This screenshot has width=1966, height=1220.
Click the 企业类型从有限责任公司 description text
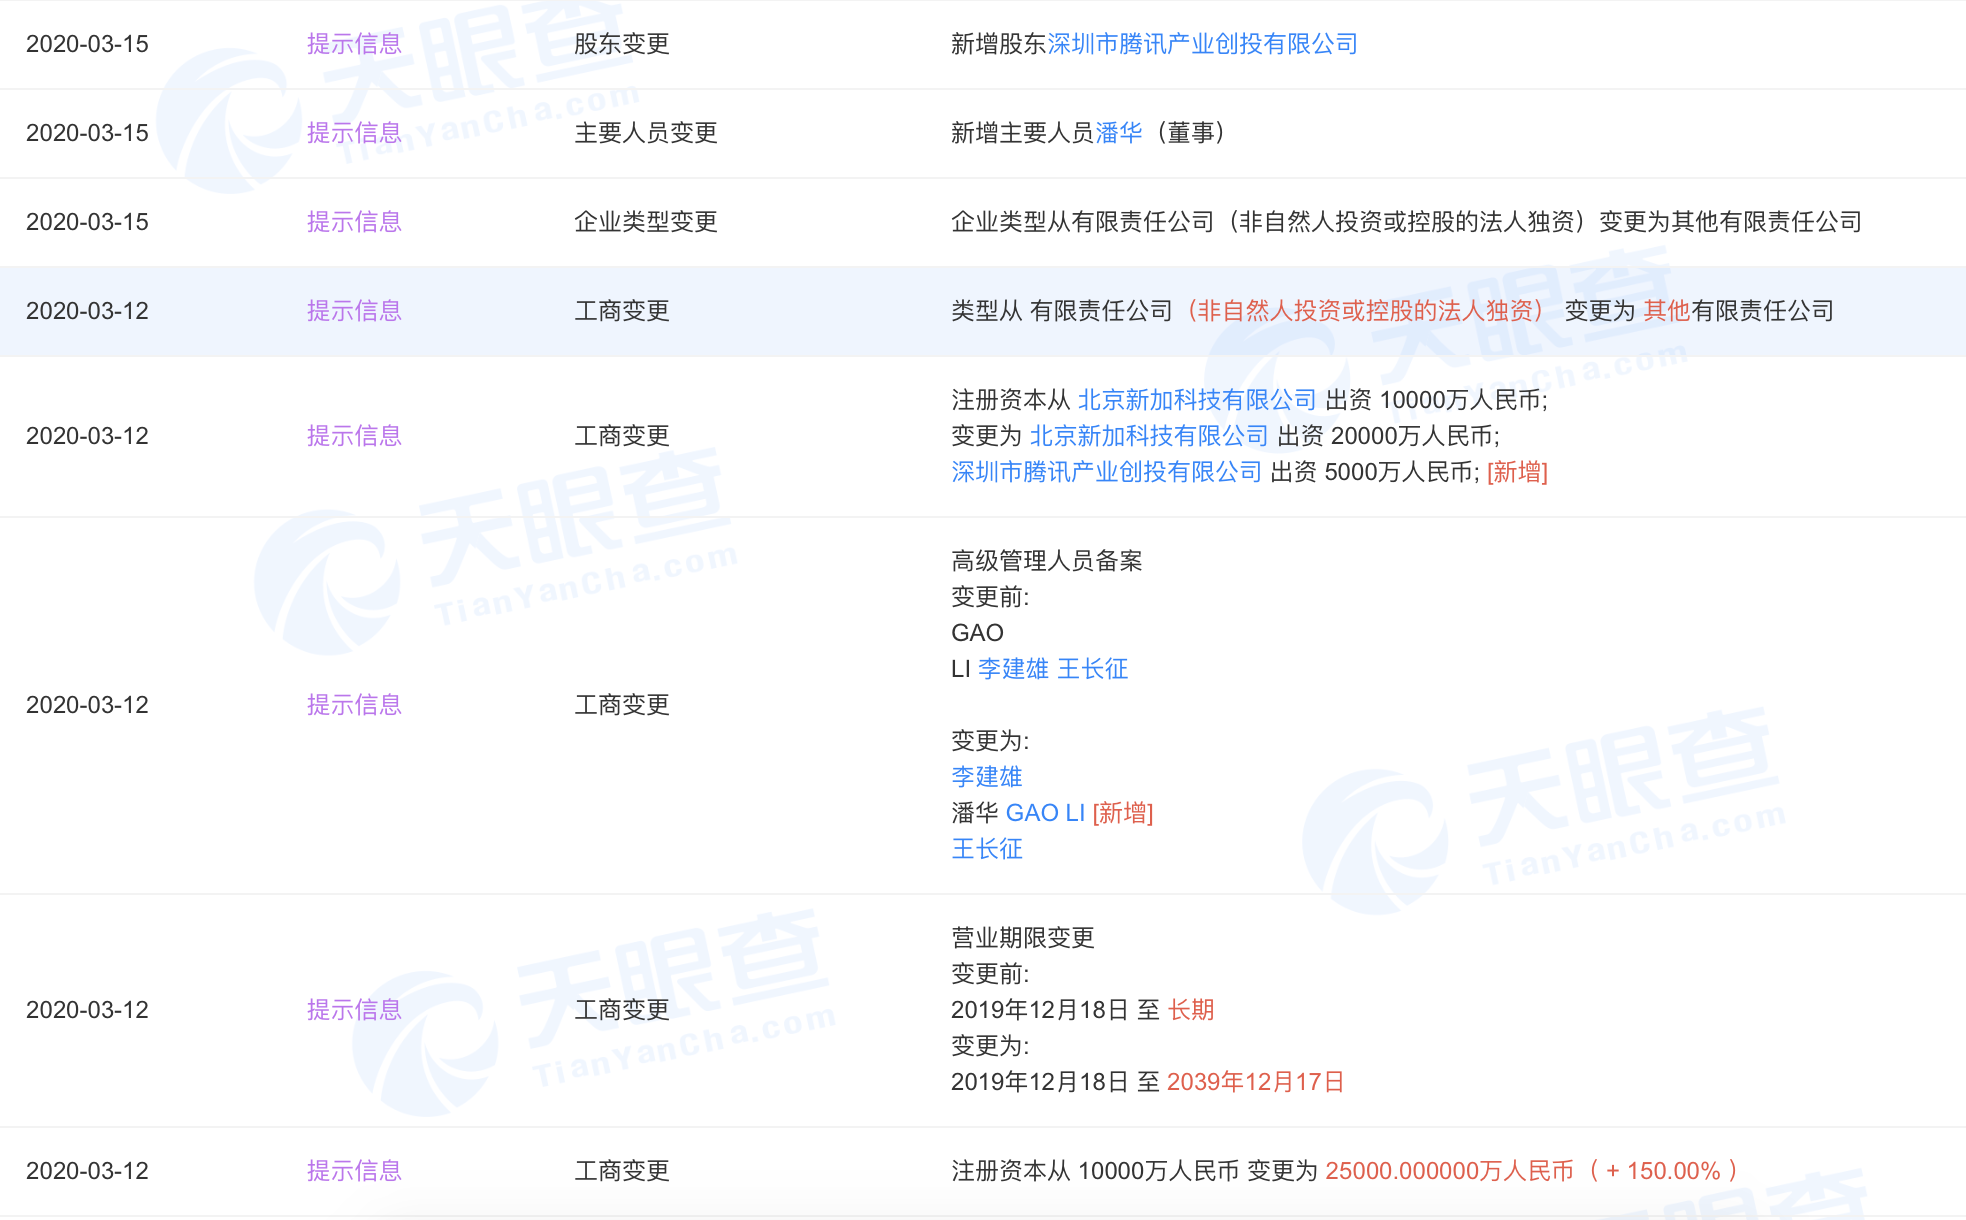(1406, 222)
